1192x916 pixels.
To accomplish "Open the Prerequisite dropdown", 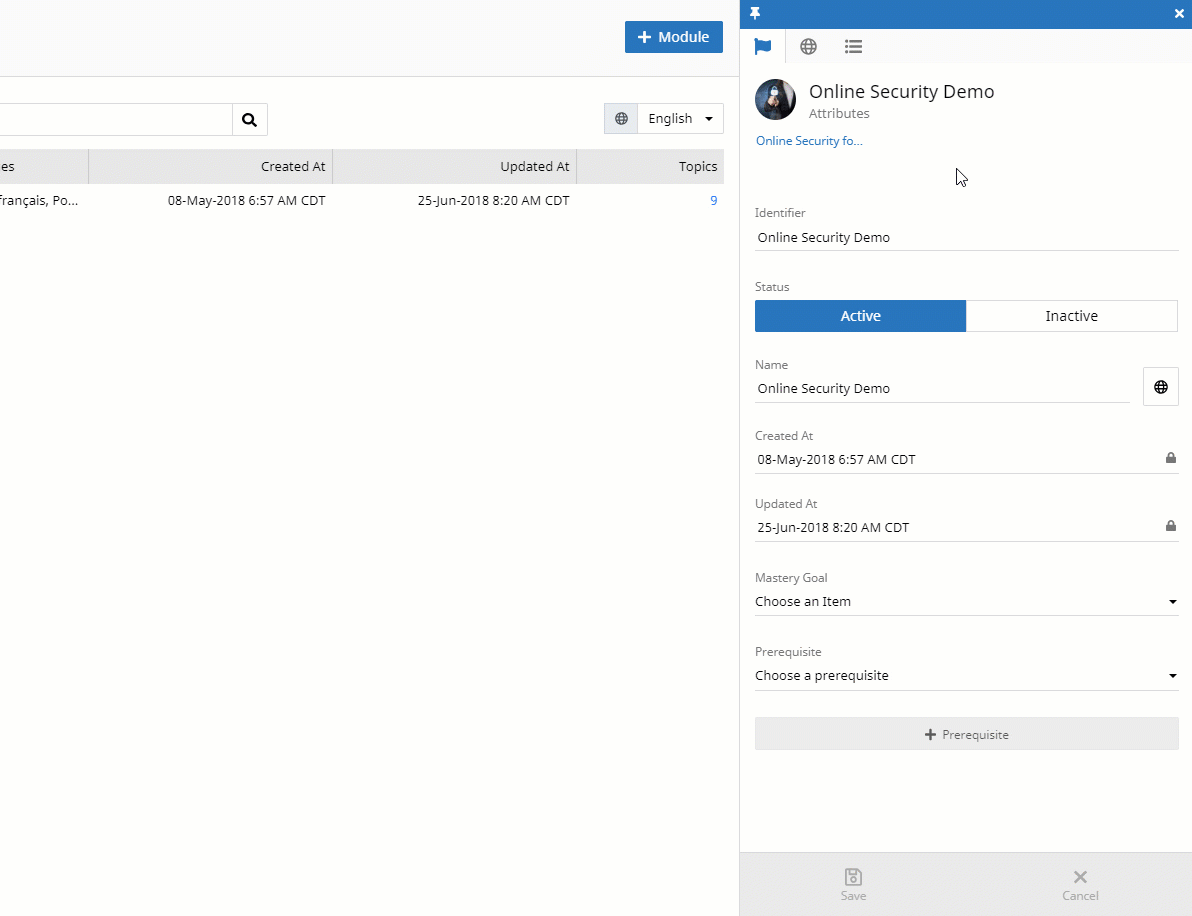I will 966,676.
